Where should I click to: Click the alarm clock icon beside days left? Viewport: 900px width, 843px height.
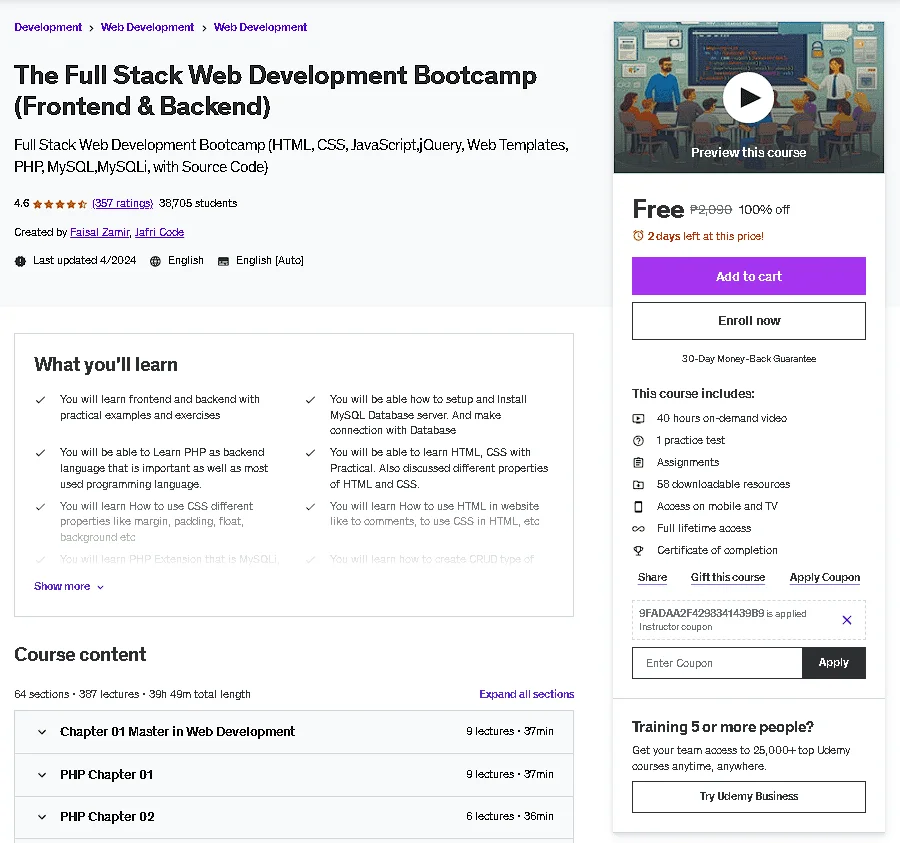click(638, 235)
